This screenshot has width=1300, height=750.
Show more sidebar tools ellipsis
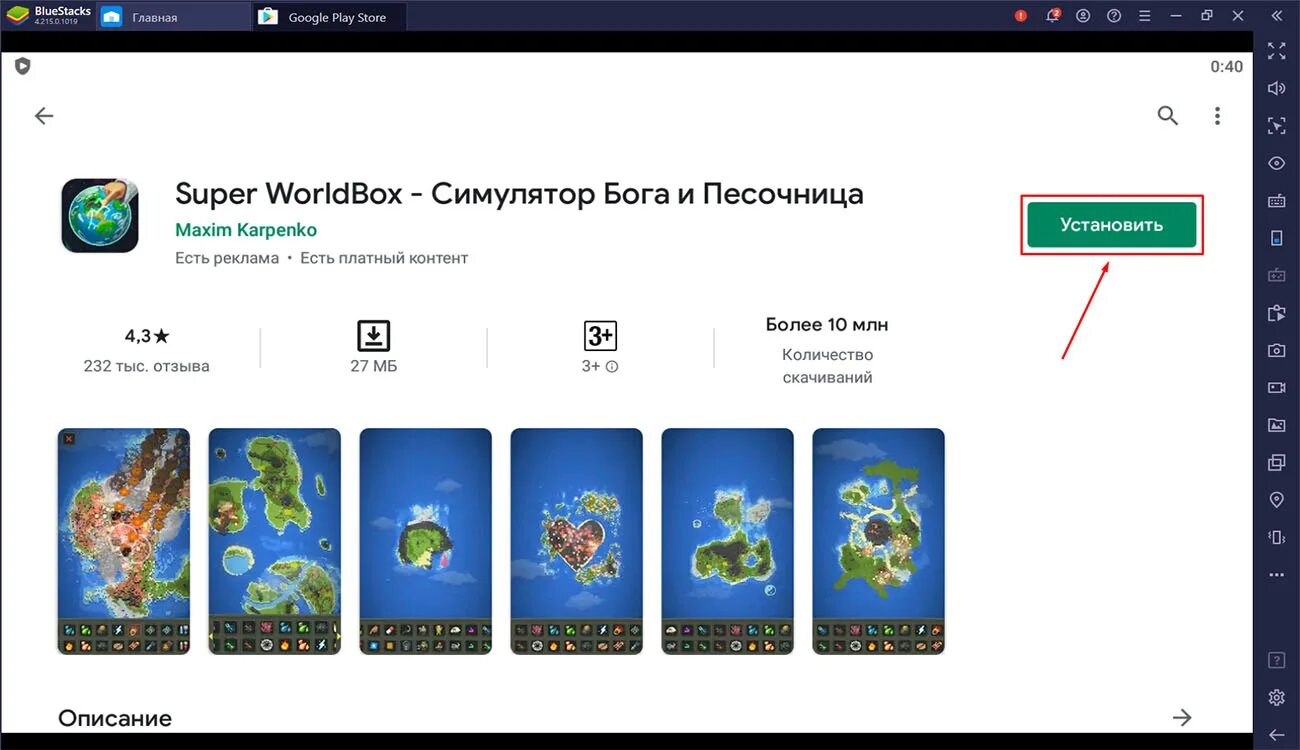pyautogui.click(x=1276, y=575)
